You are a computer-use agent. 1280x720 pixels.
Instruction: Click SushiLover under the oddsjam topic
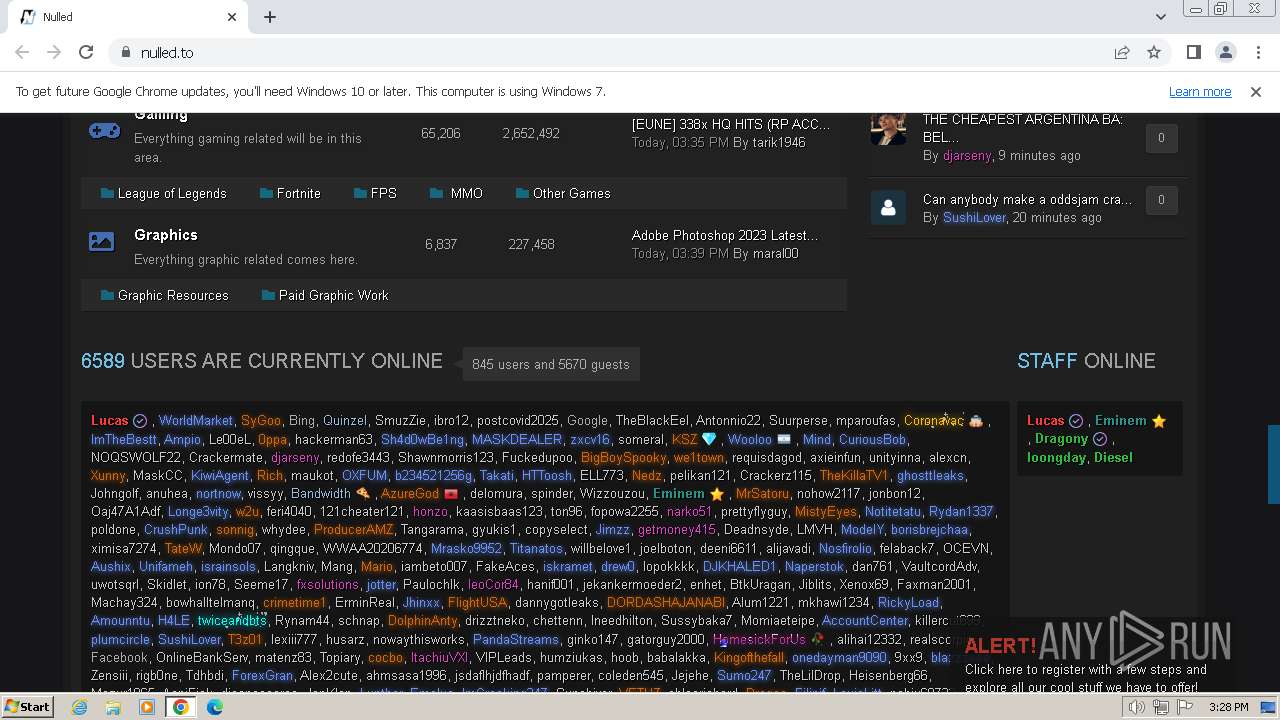click(x=974, y=217)
